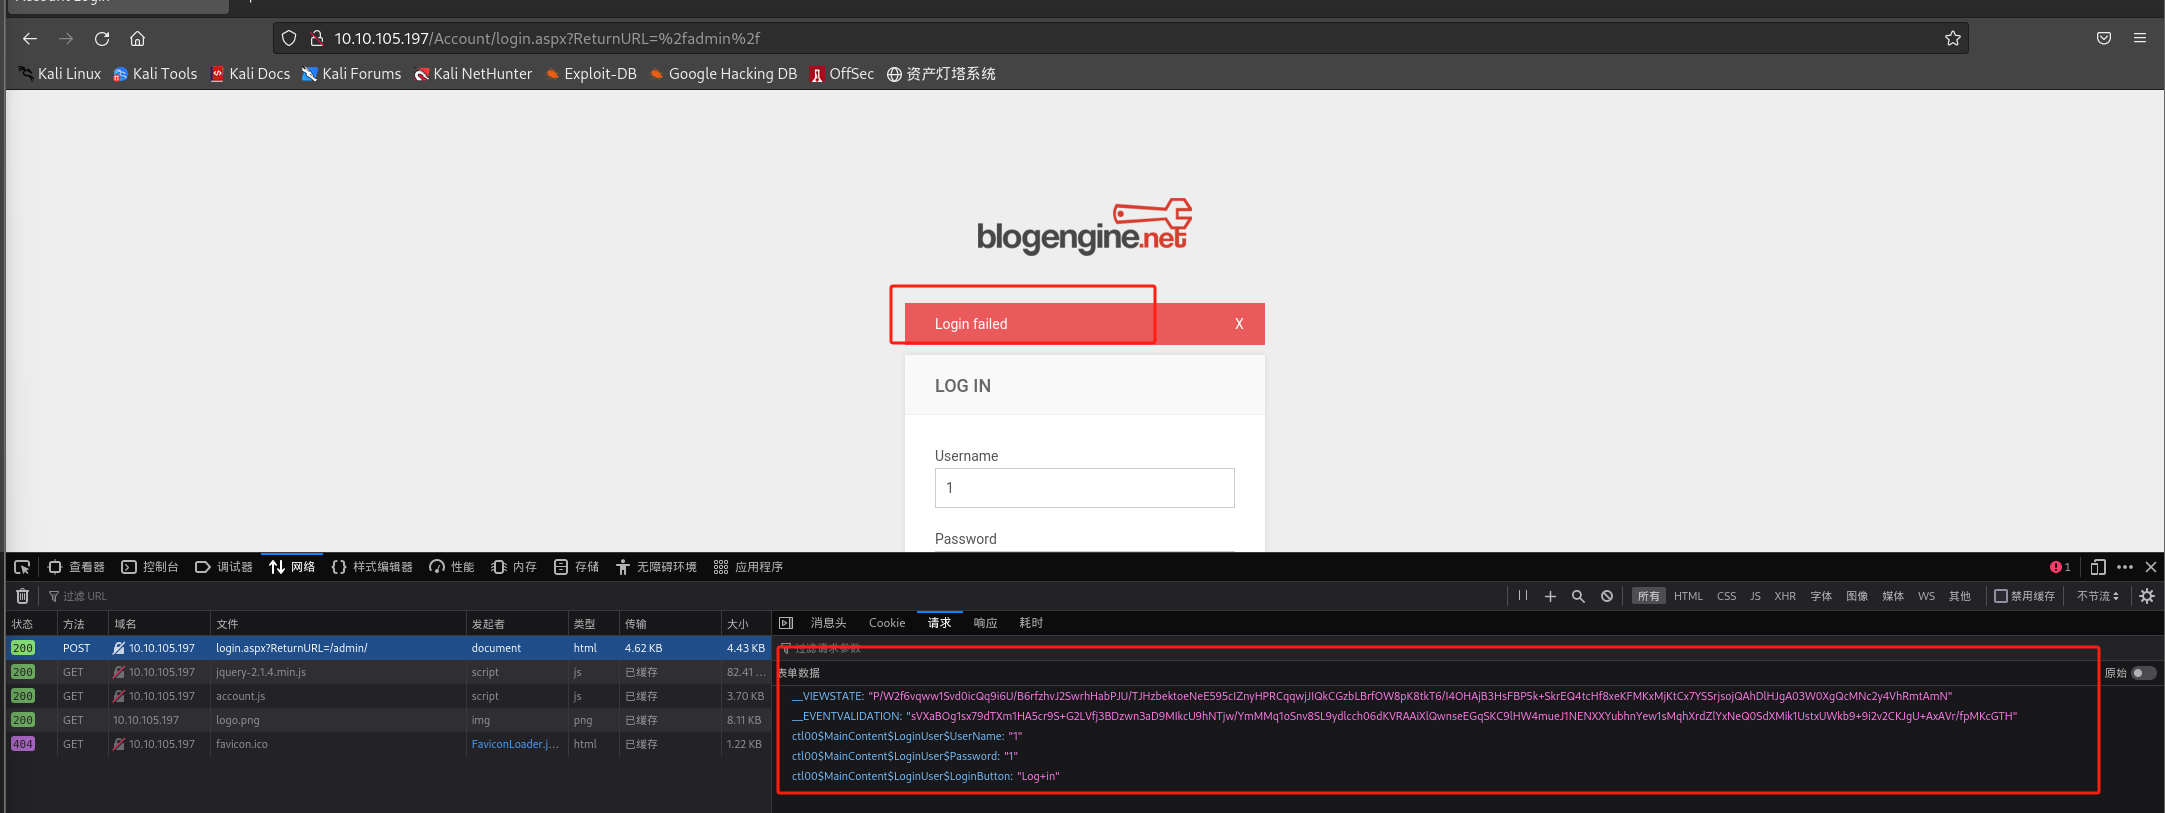Open the 性能 Performance tab

point(452,567)
